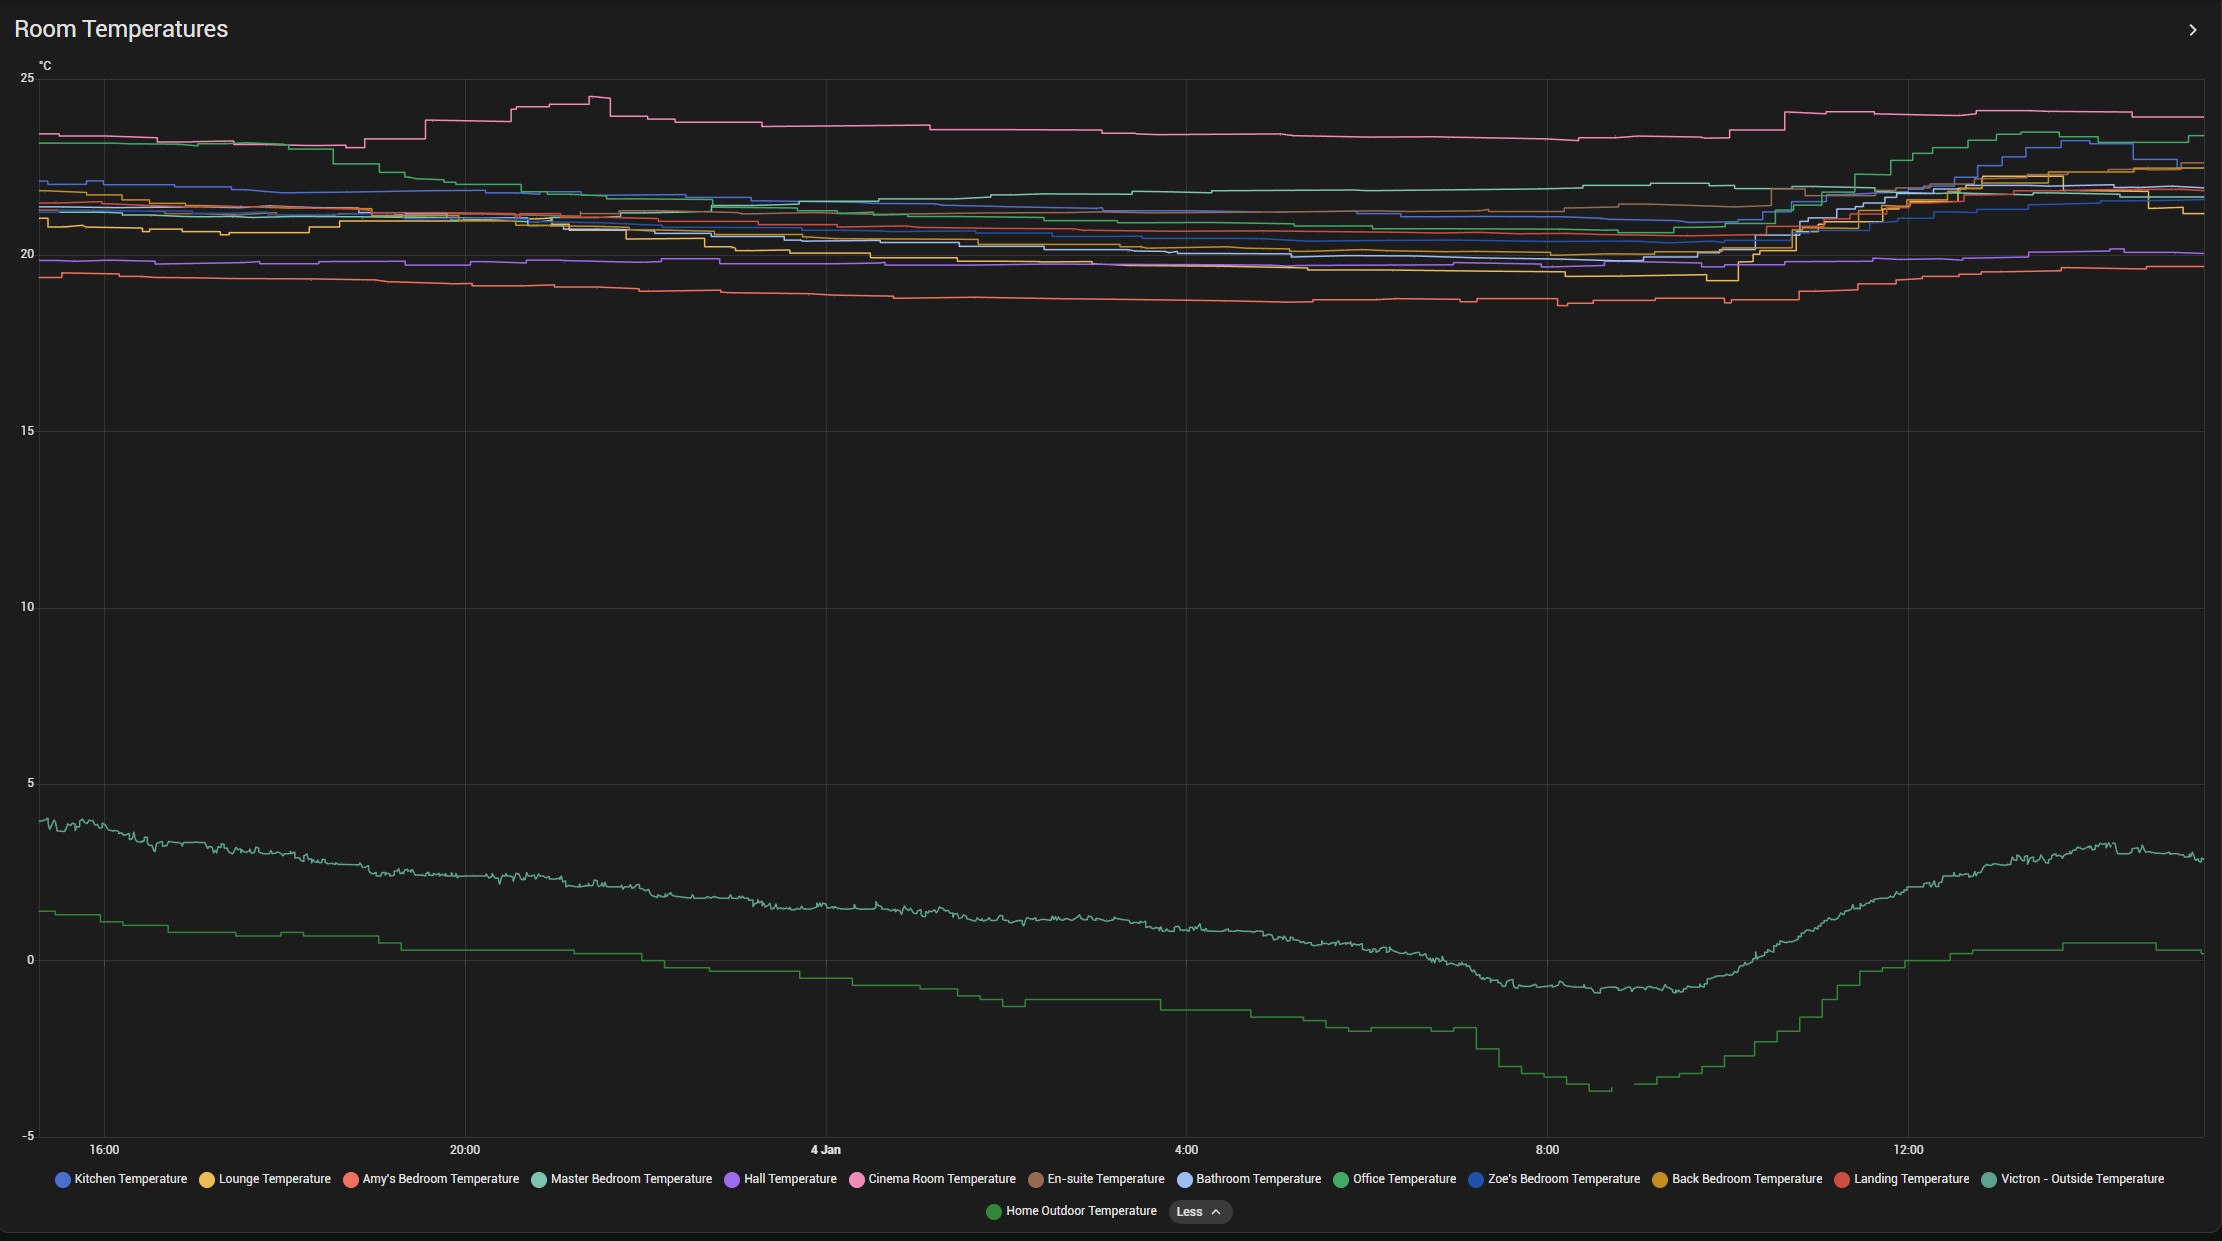Click the chevron icon on Less button
The height and width of the screenshot is (1241, 2222).
[1216, 1212]
